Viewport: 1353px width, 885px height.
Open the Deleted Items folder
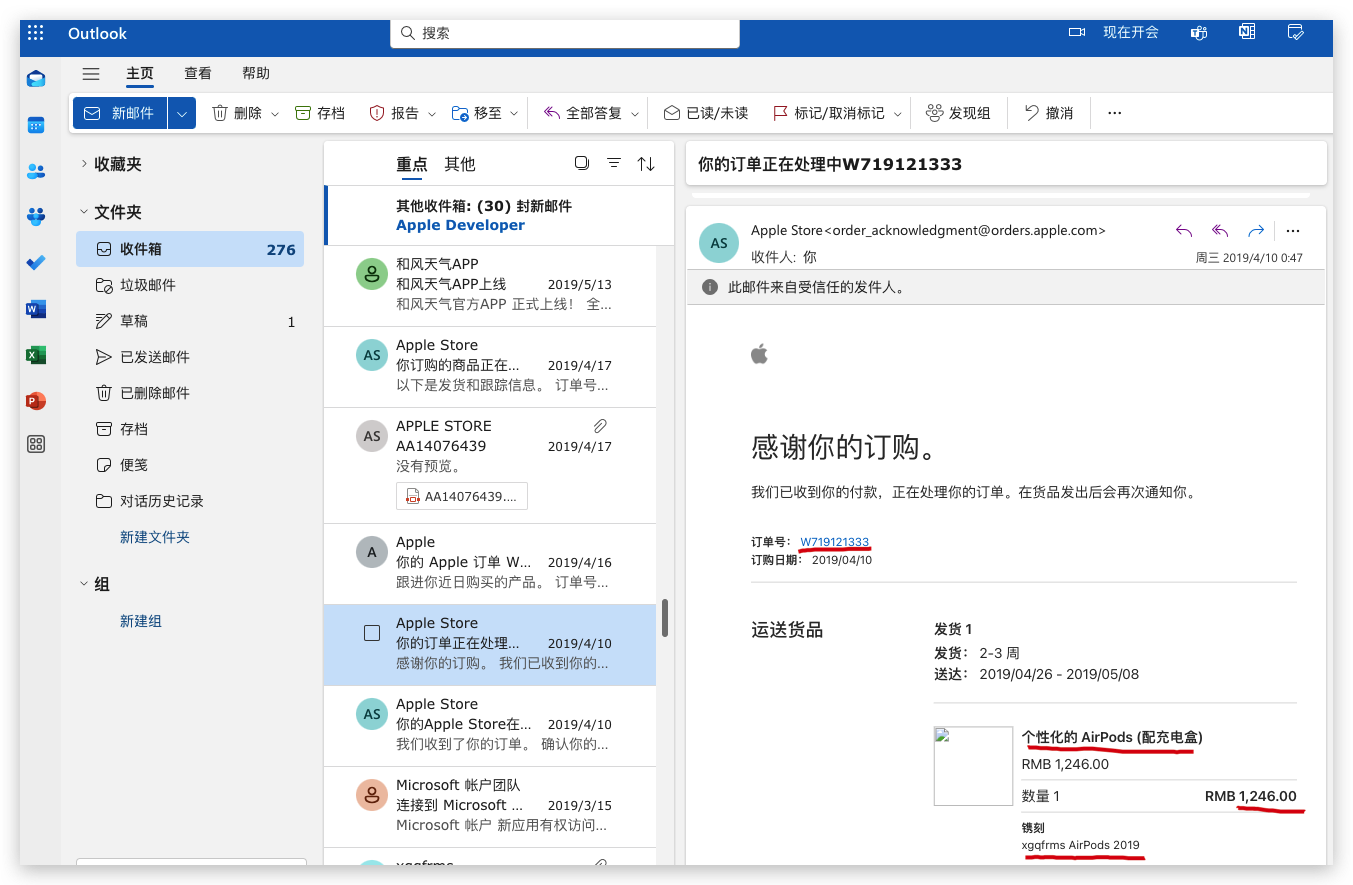click(190, 393)
